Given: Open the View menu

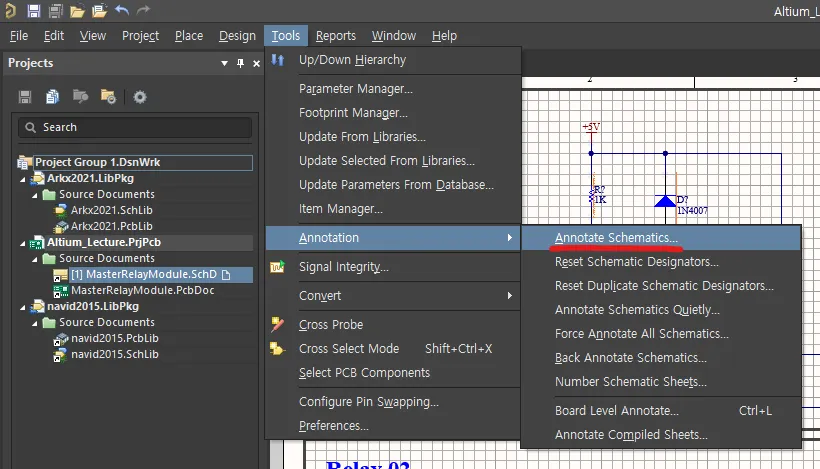Looking at the screenshot, I should click(93, 36).
